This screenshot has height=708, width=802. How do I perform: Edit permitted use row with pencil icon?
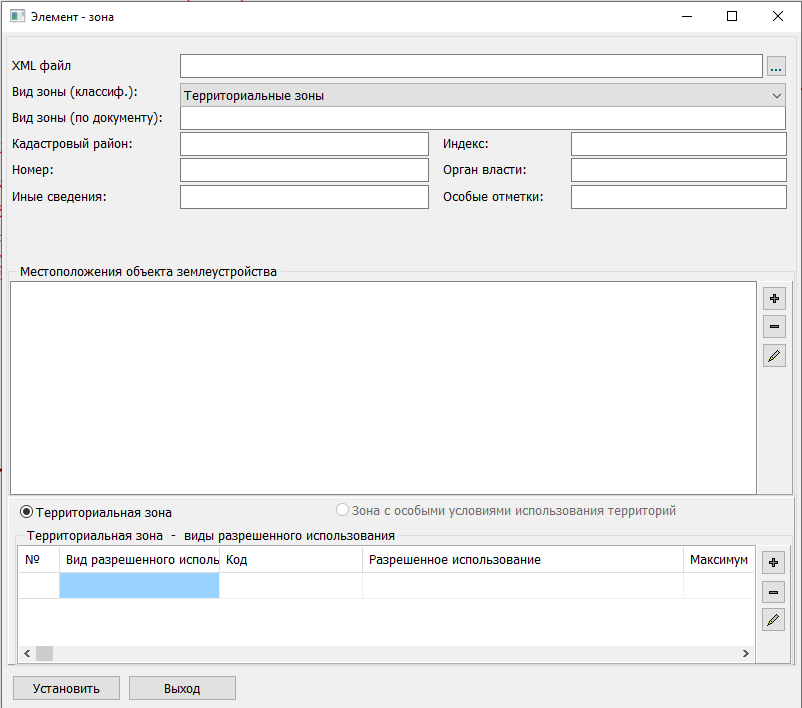coord(773,621)
